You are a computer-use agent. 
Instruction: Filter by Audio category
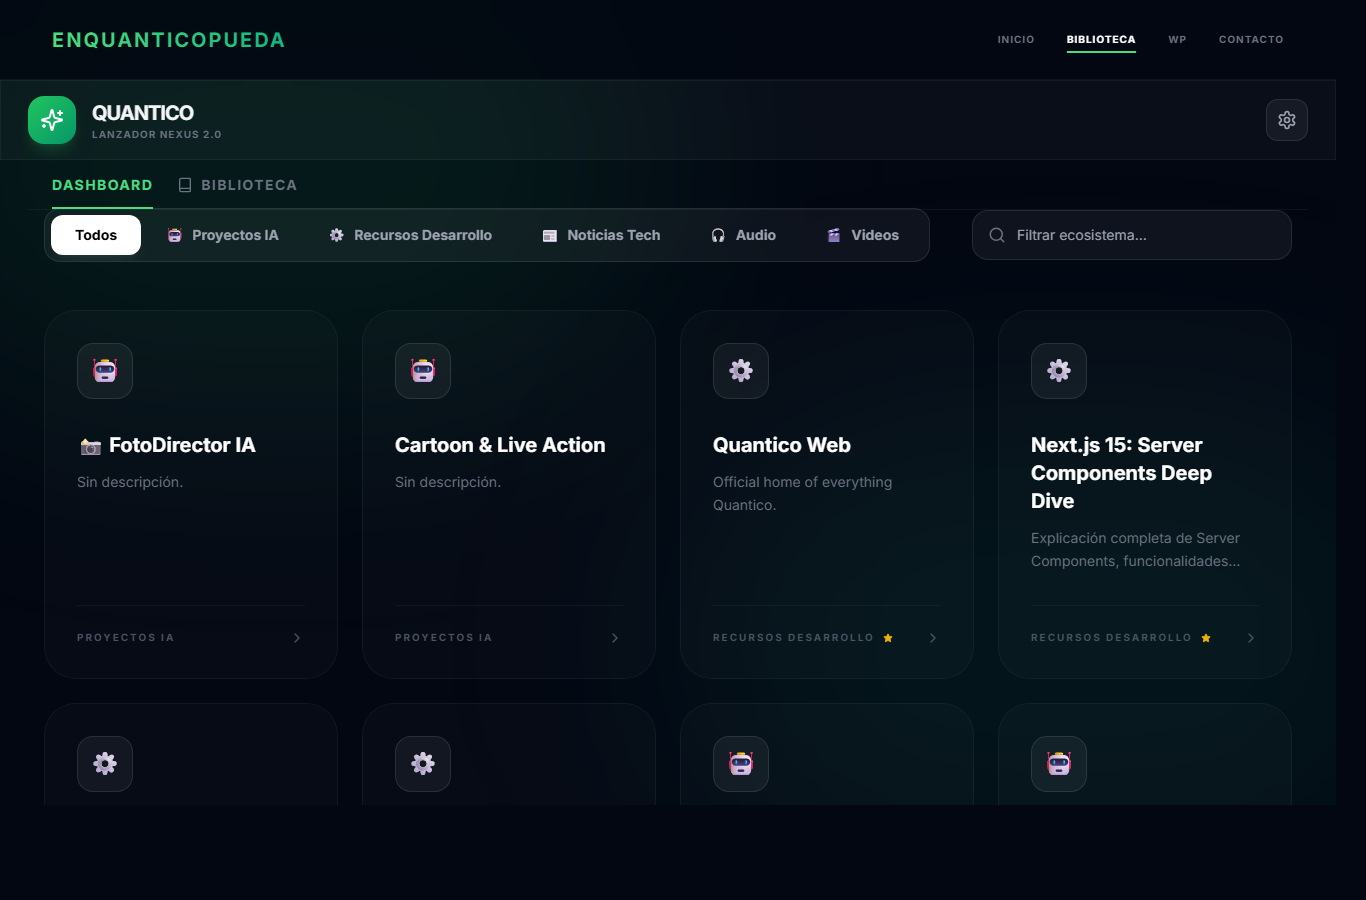(744, 235)
